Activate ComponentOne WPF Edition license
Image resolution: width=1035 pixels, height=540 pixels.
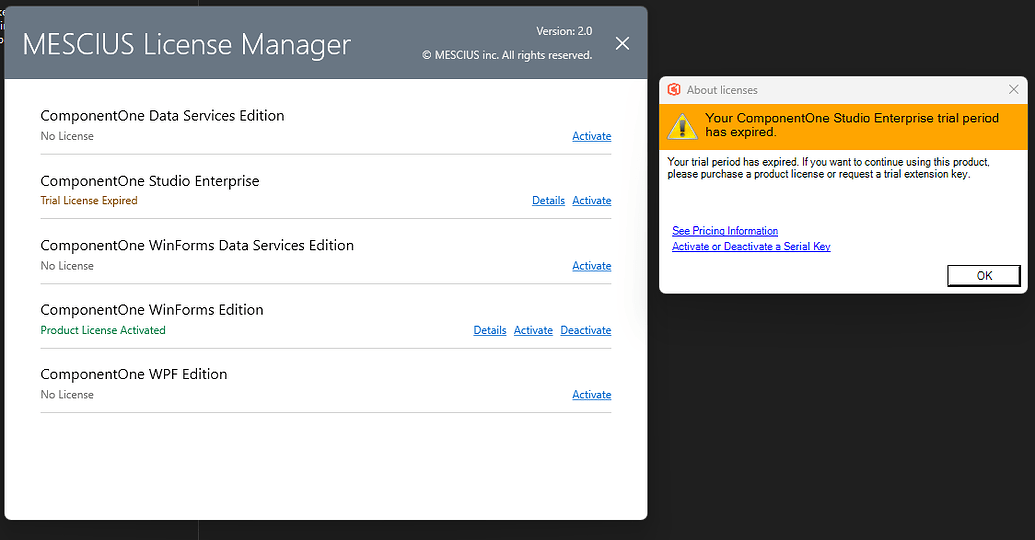[591, 395]
